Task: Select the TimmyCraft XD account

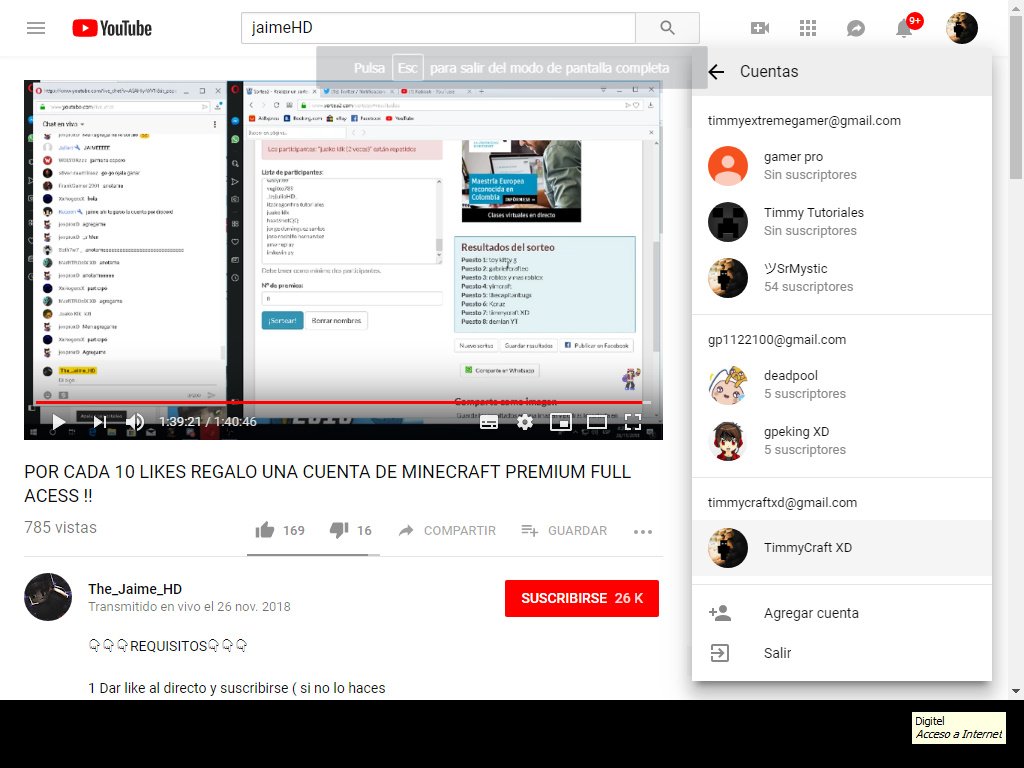Action: point(842,548)
